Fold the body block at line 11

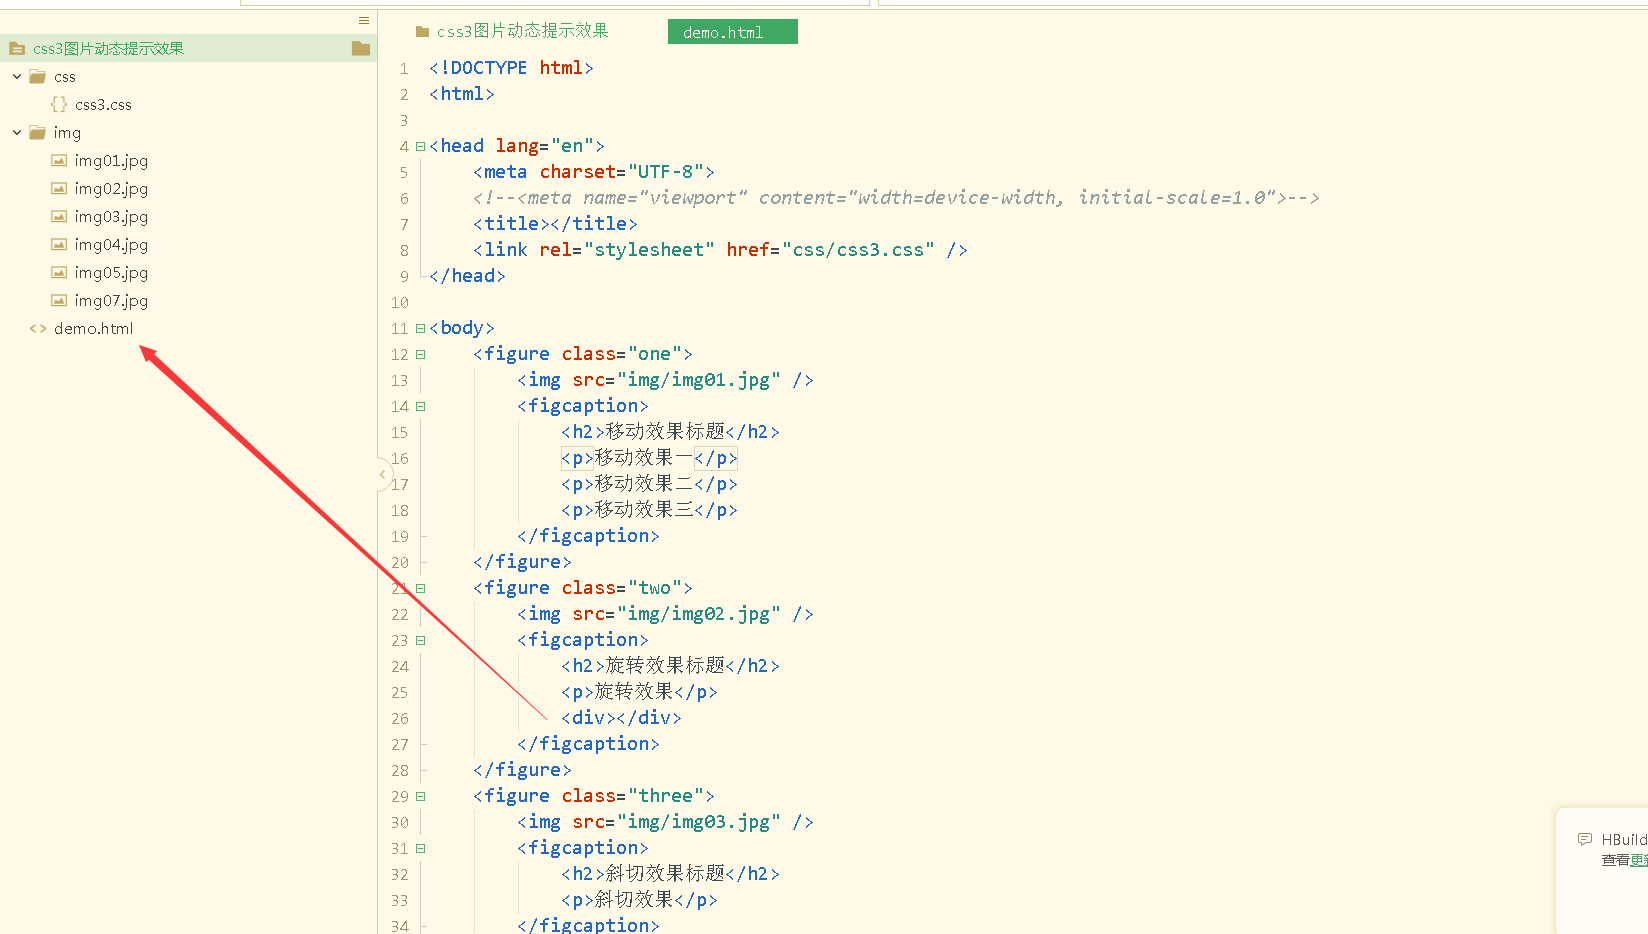[420, 329]
